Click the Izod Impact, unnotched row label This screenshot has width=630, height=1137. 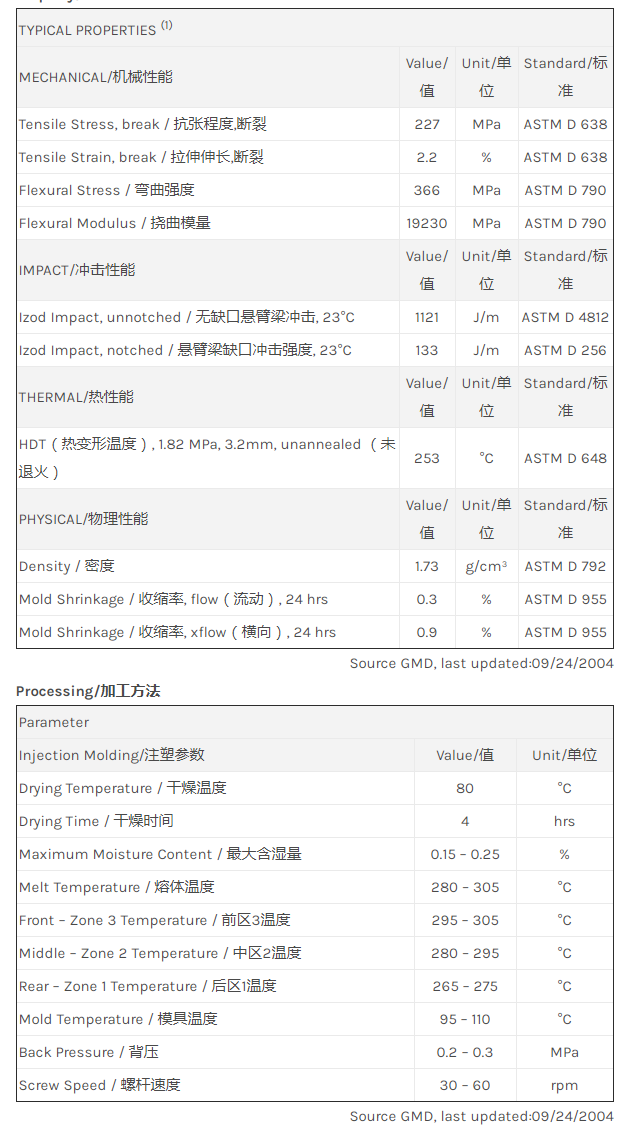pyautogui.click(x=187, y=317)
